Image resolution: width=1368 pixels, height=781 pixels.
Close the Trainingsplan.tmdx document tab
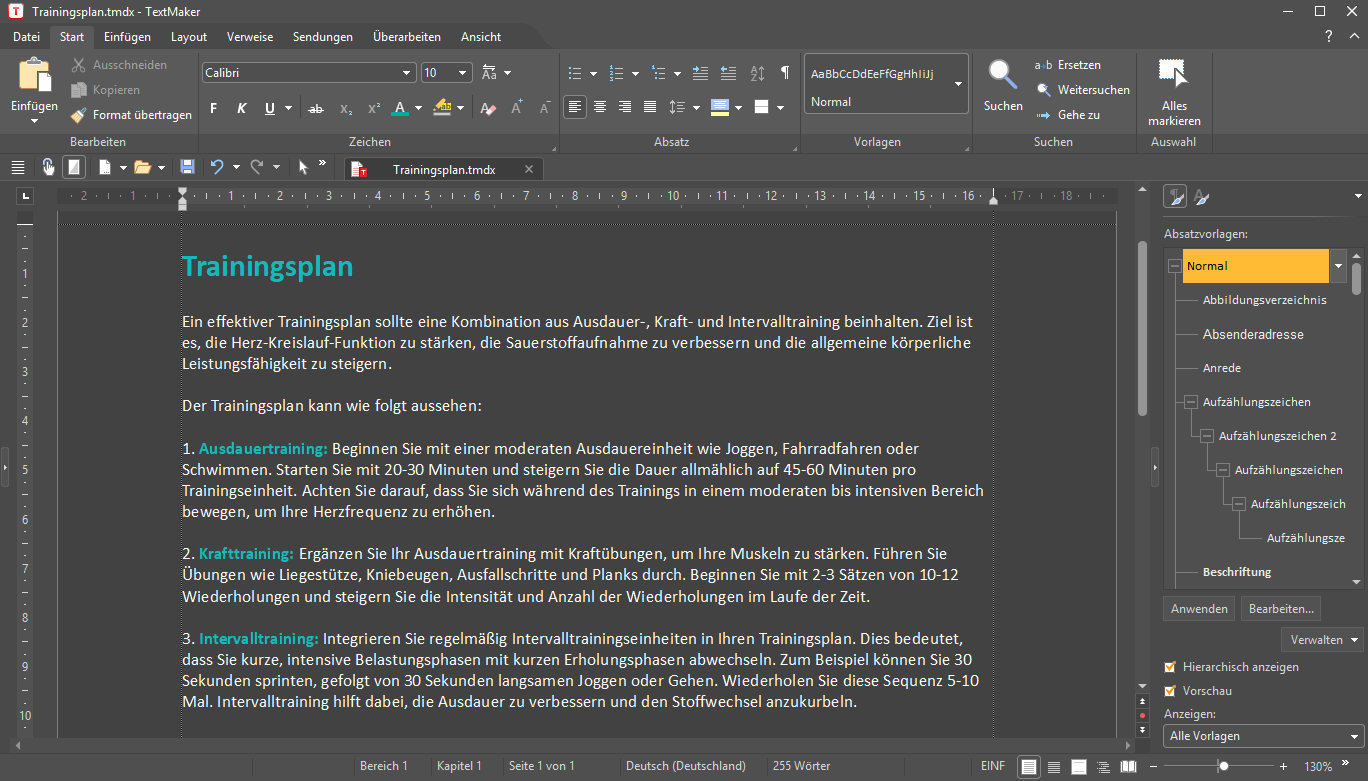coord(529,169)
